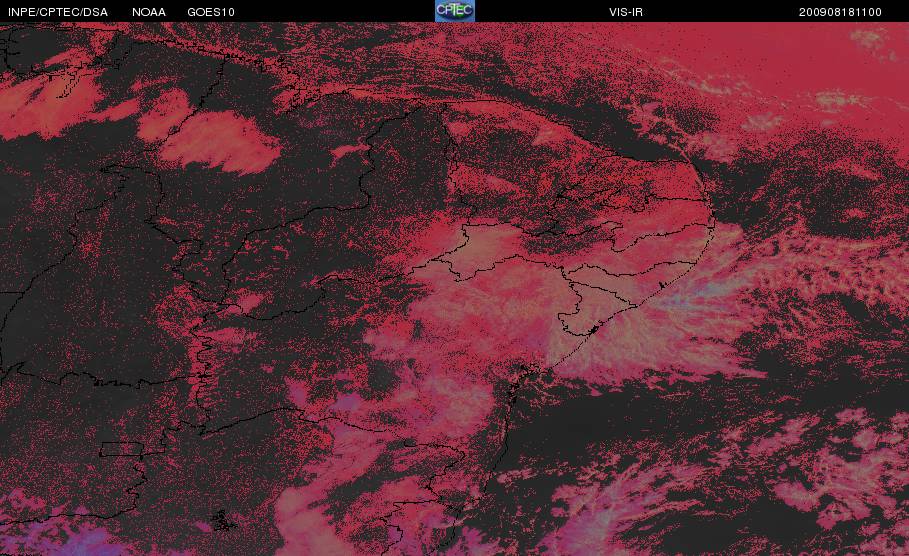
Task: Click the NOAA label in header
Action: click(148, 12)
